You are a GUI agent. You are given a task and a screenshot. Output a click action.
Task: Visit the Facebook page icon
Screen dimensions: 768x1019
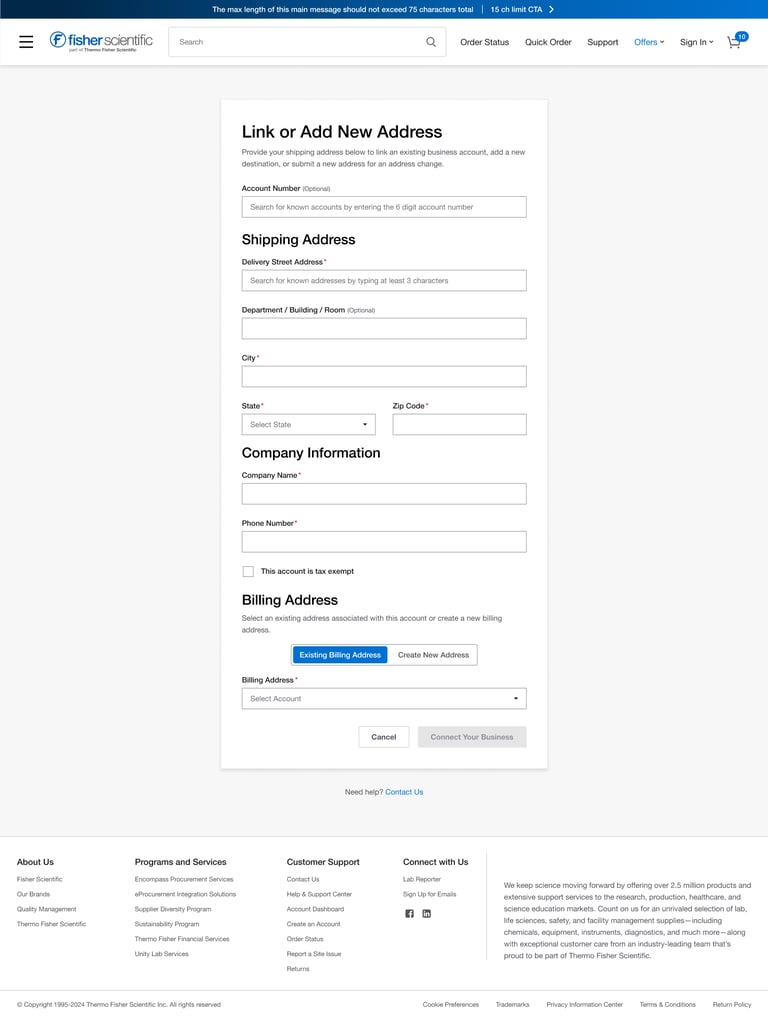tap(409, 914)
